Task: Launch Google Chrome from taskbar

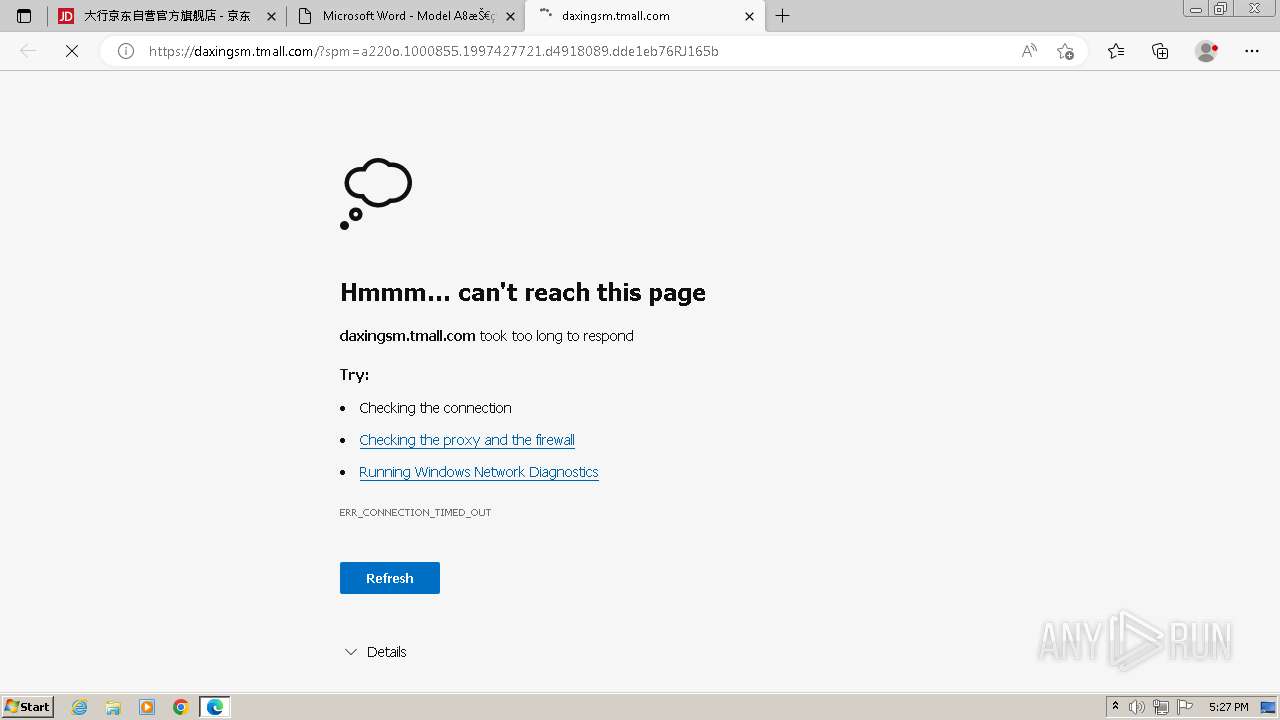Action: tap(181, 707)
